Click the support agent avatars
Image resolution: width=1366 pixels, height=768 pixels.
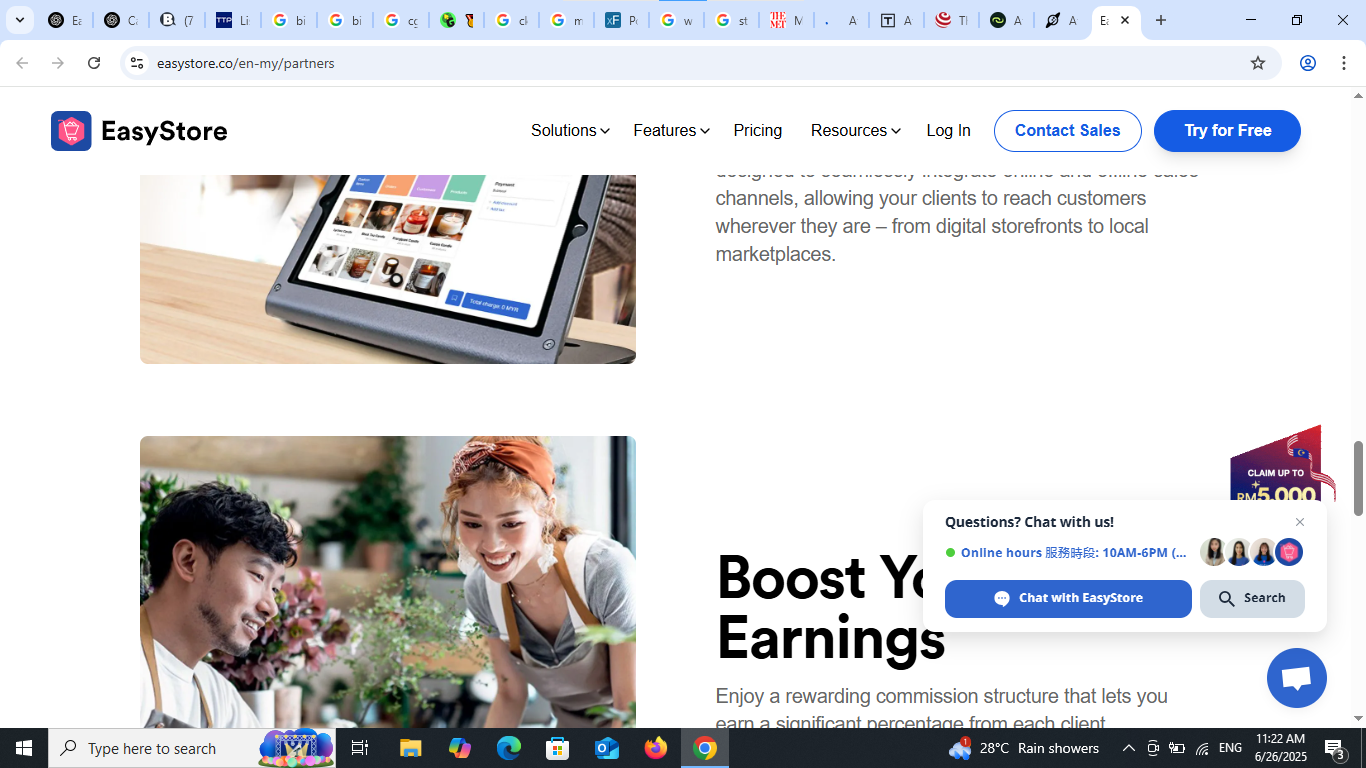coord(1252,552)
